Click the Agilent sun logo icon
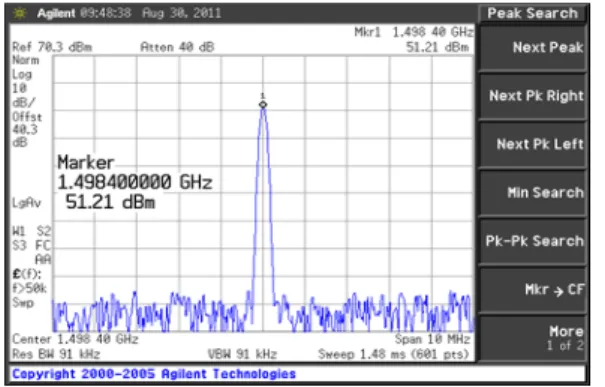 click(x=20, y=14)
